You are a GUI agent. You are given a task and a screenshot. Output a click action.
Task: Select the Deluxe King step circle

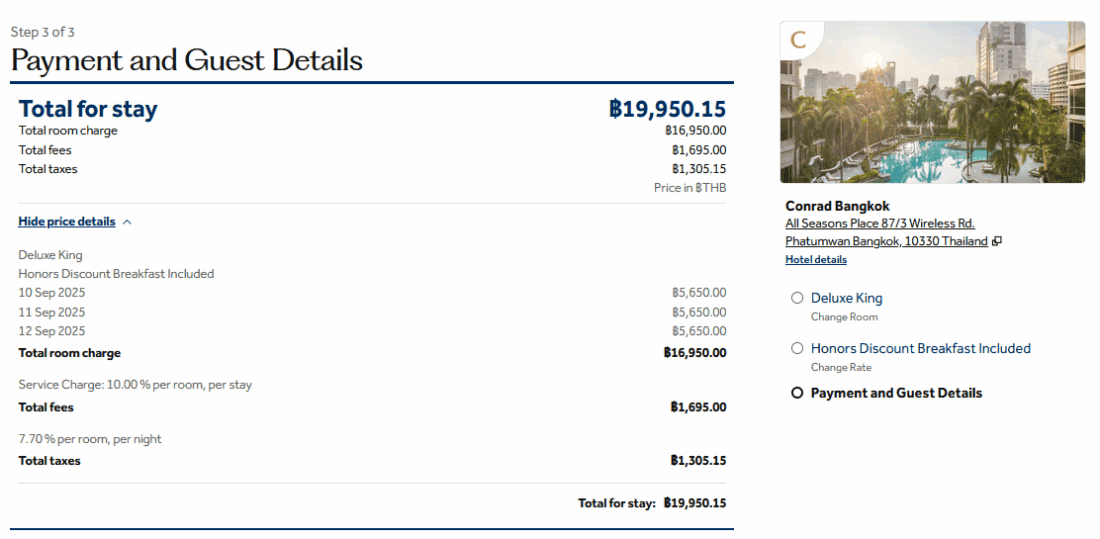(797, 298)
